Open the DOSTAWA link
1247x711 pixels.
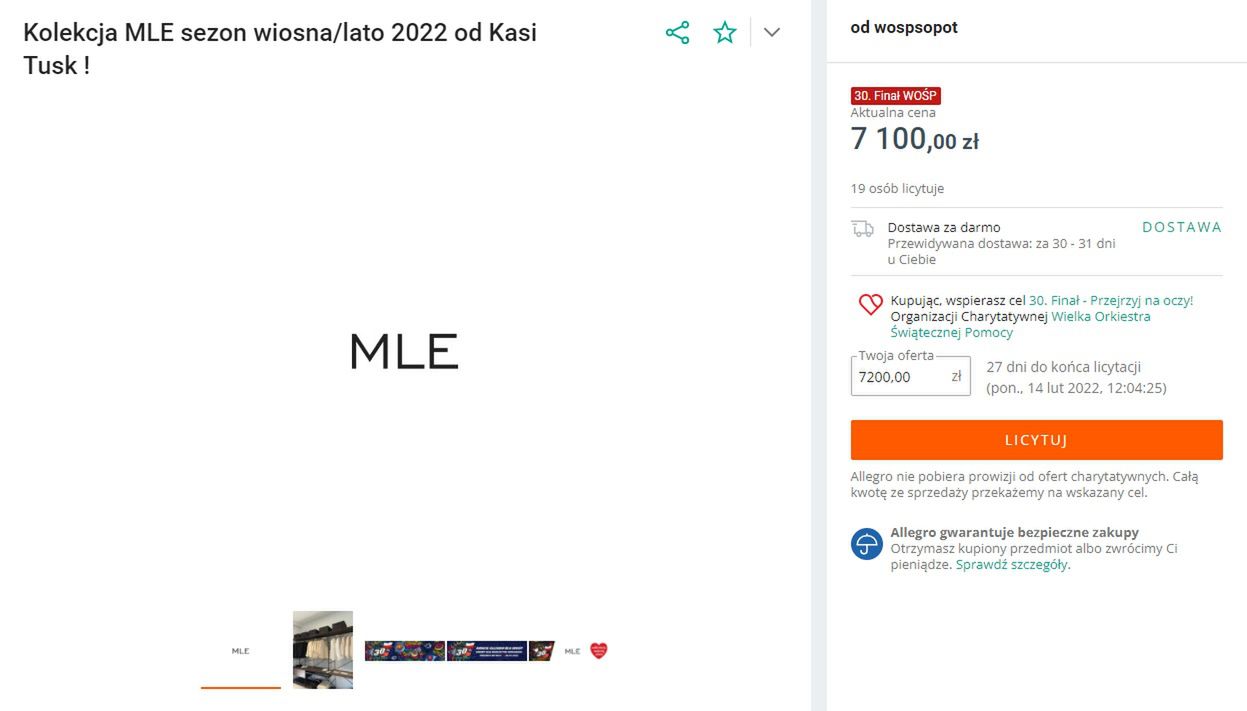pos(1181,227)
